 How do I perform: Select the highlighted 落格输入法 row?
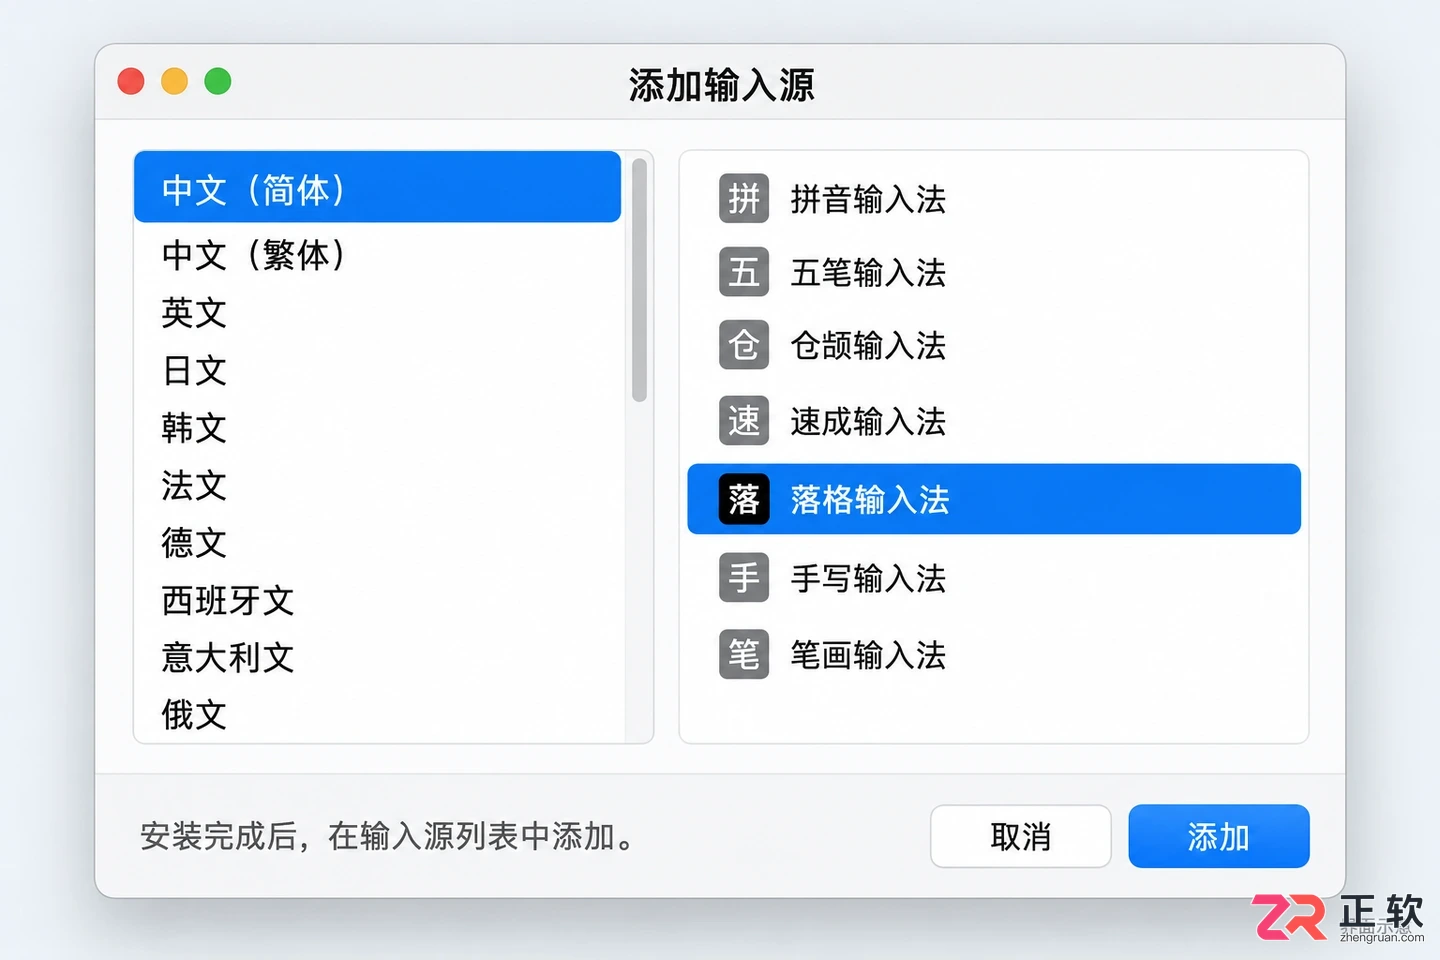tap(994, 499)
